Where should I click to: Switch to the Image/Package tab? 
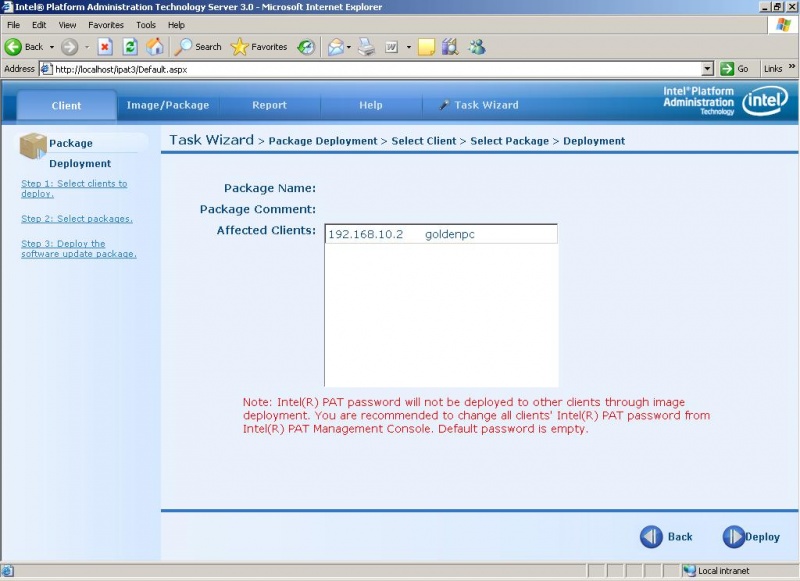tap(168, 104)
